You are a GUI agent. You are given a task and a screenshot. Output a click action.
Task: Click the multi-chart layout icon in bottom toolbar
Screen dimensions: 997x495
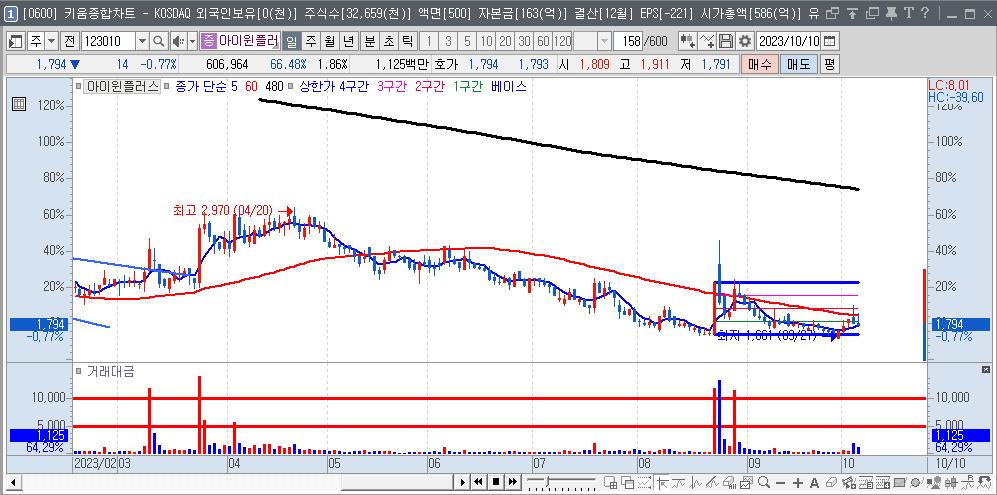click(610, 482)
